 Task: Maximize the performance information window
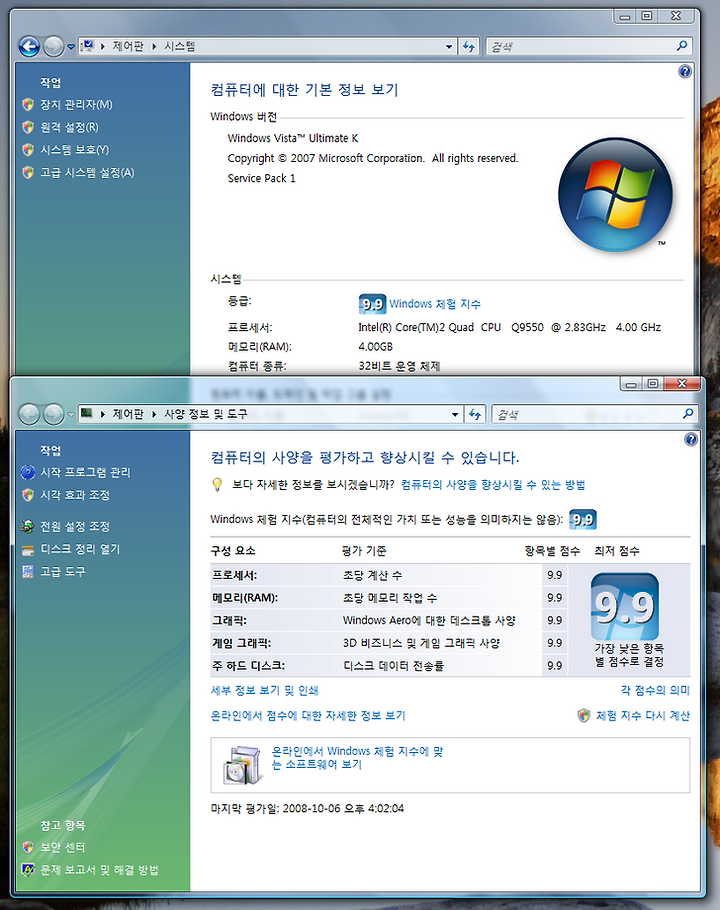(653, 384)
